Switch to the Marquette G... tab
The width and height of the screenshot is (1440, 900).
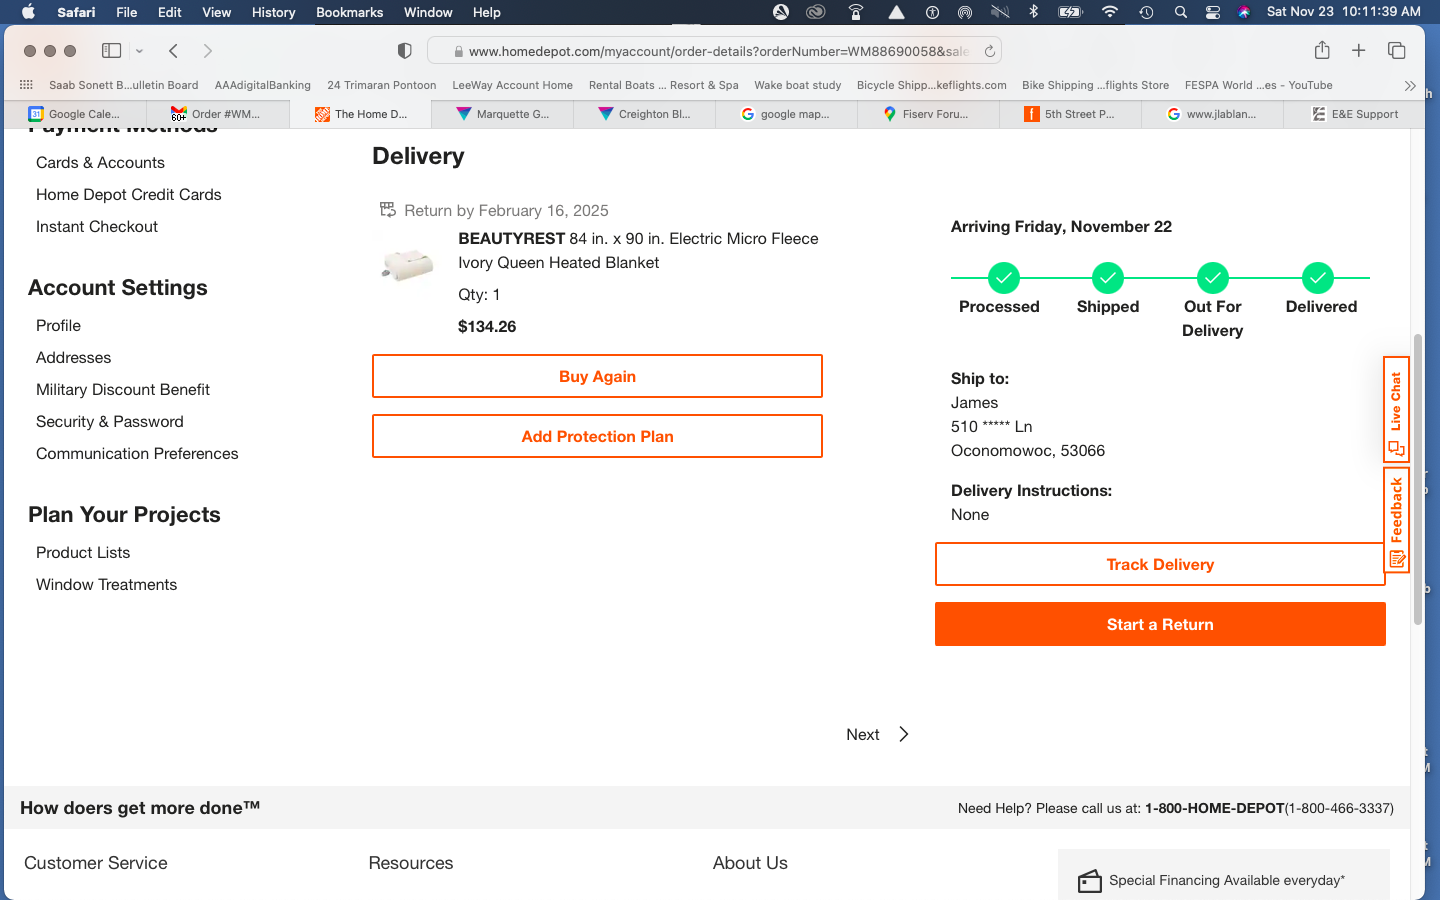pos(503,114)
